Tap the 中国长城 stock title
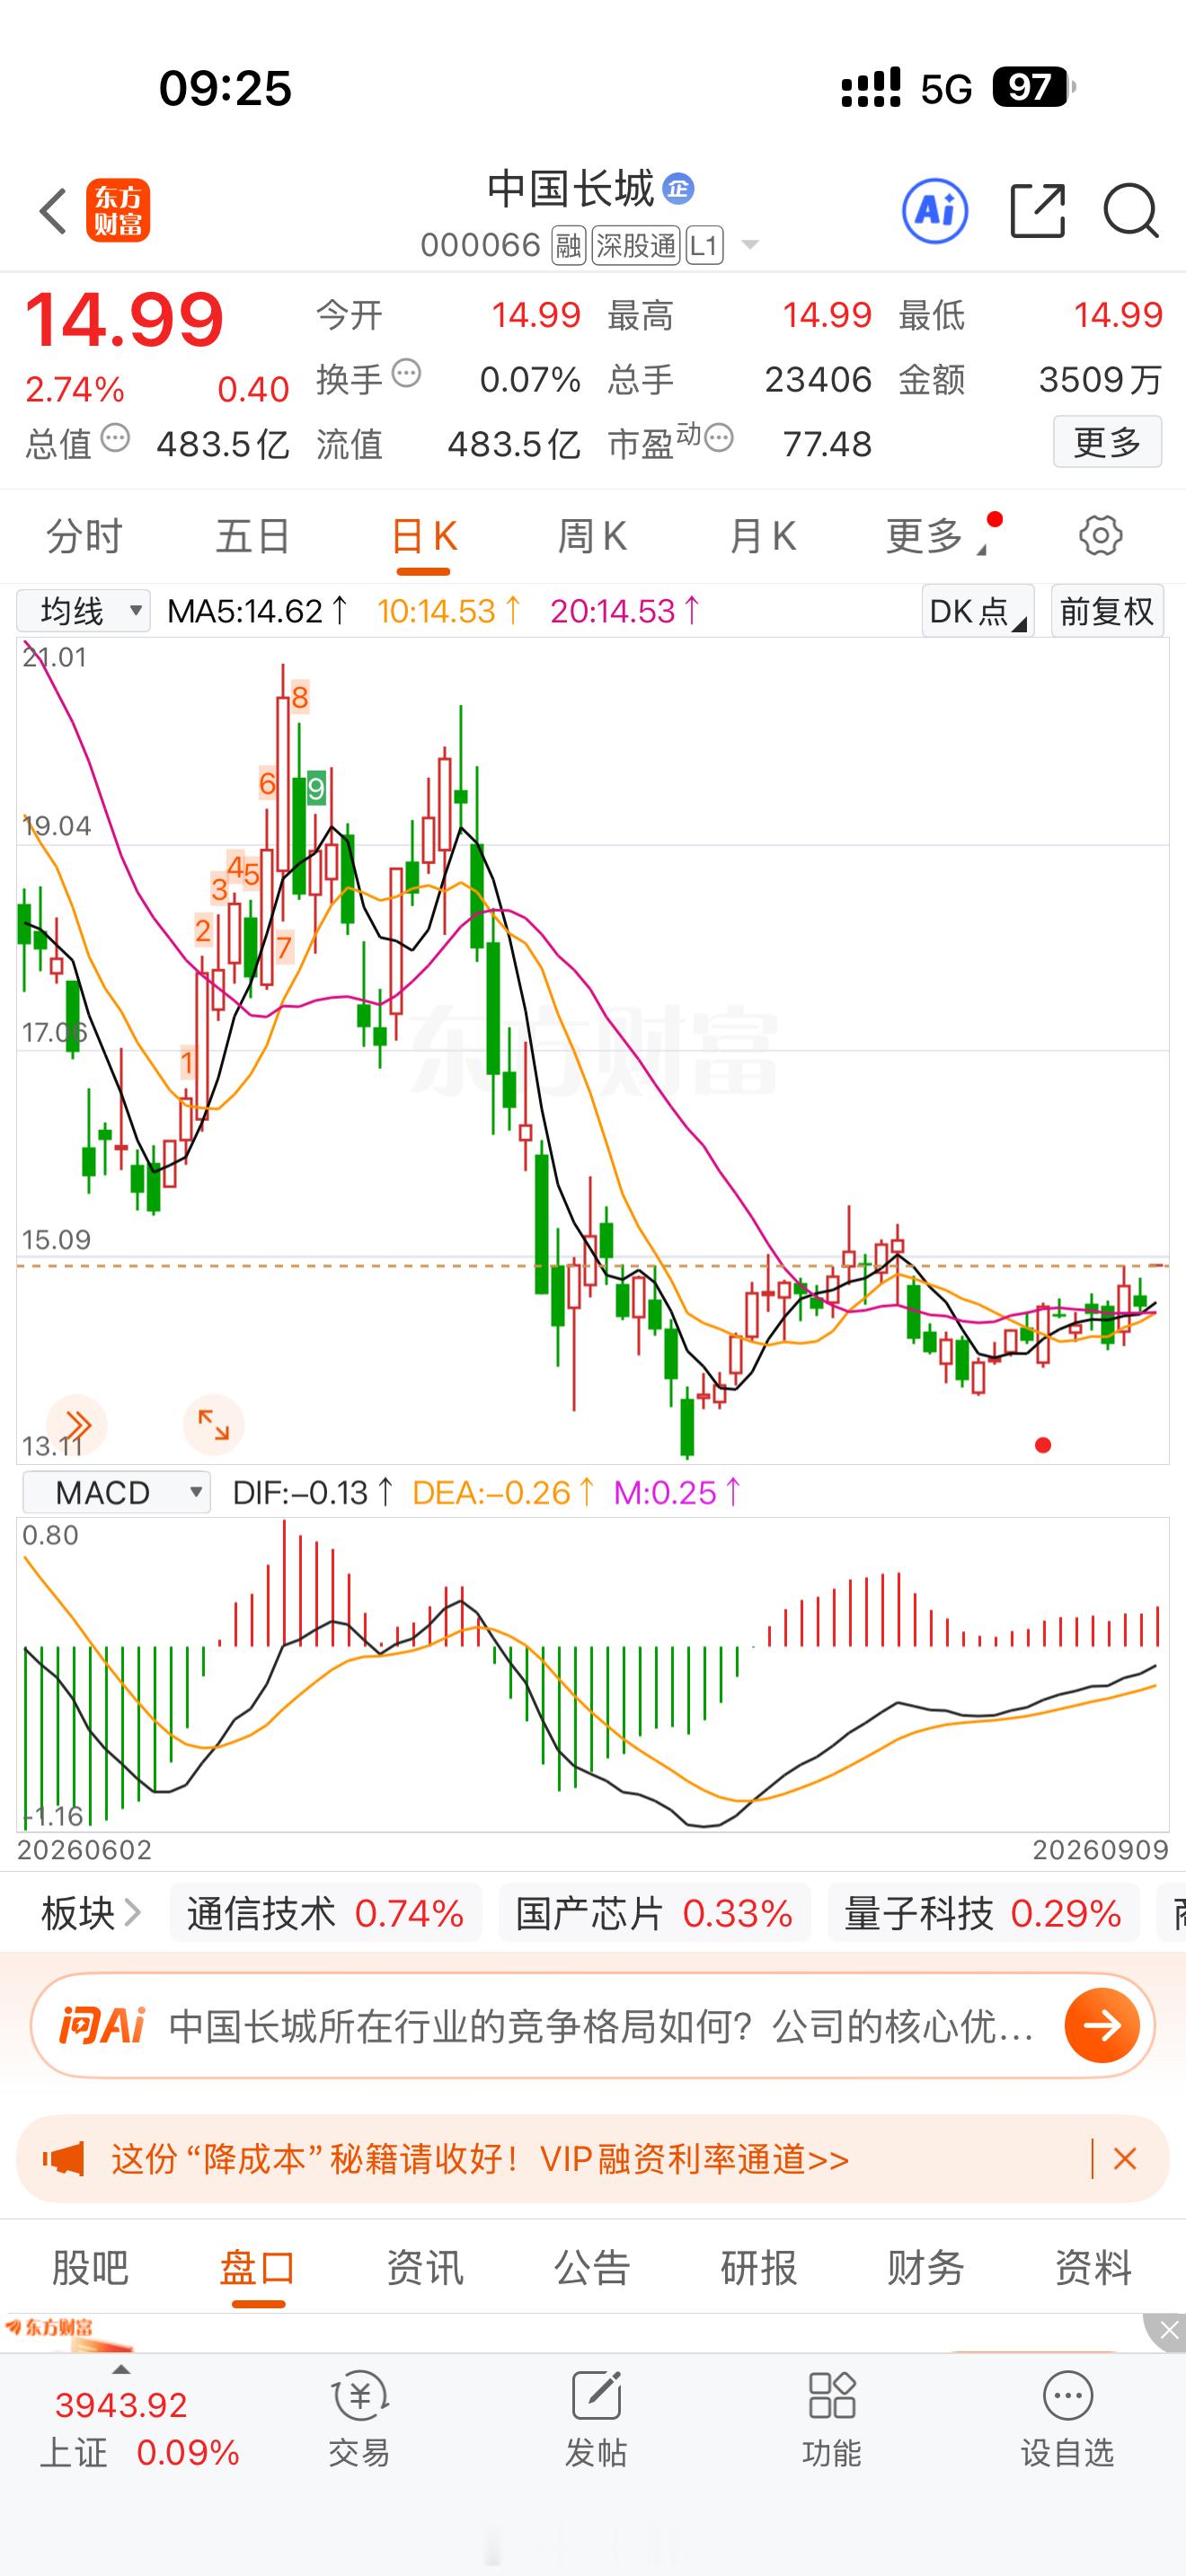 point(570,189)
